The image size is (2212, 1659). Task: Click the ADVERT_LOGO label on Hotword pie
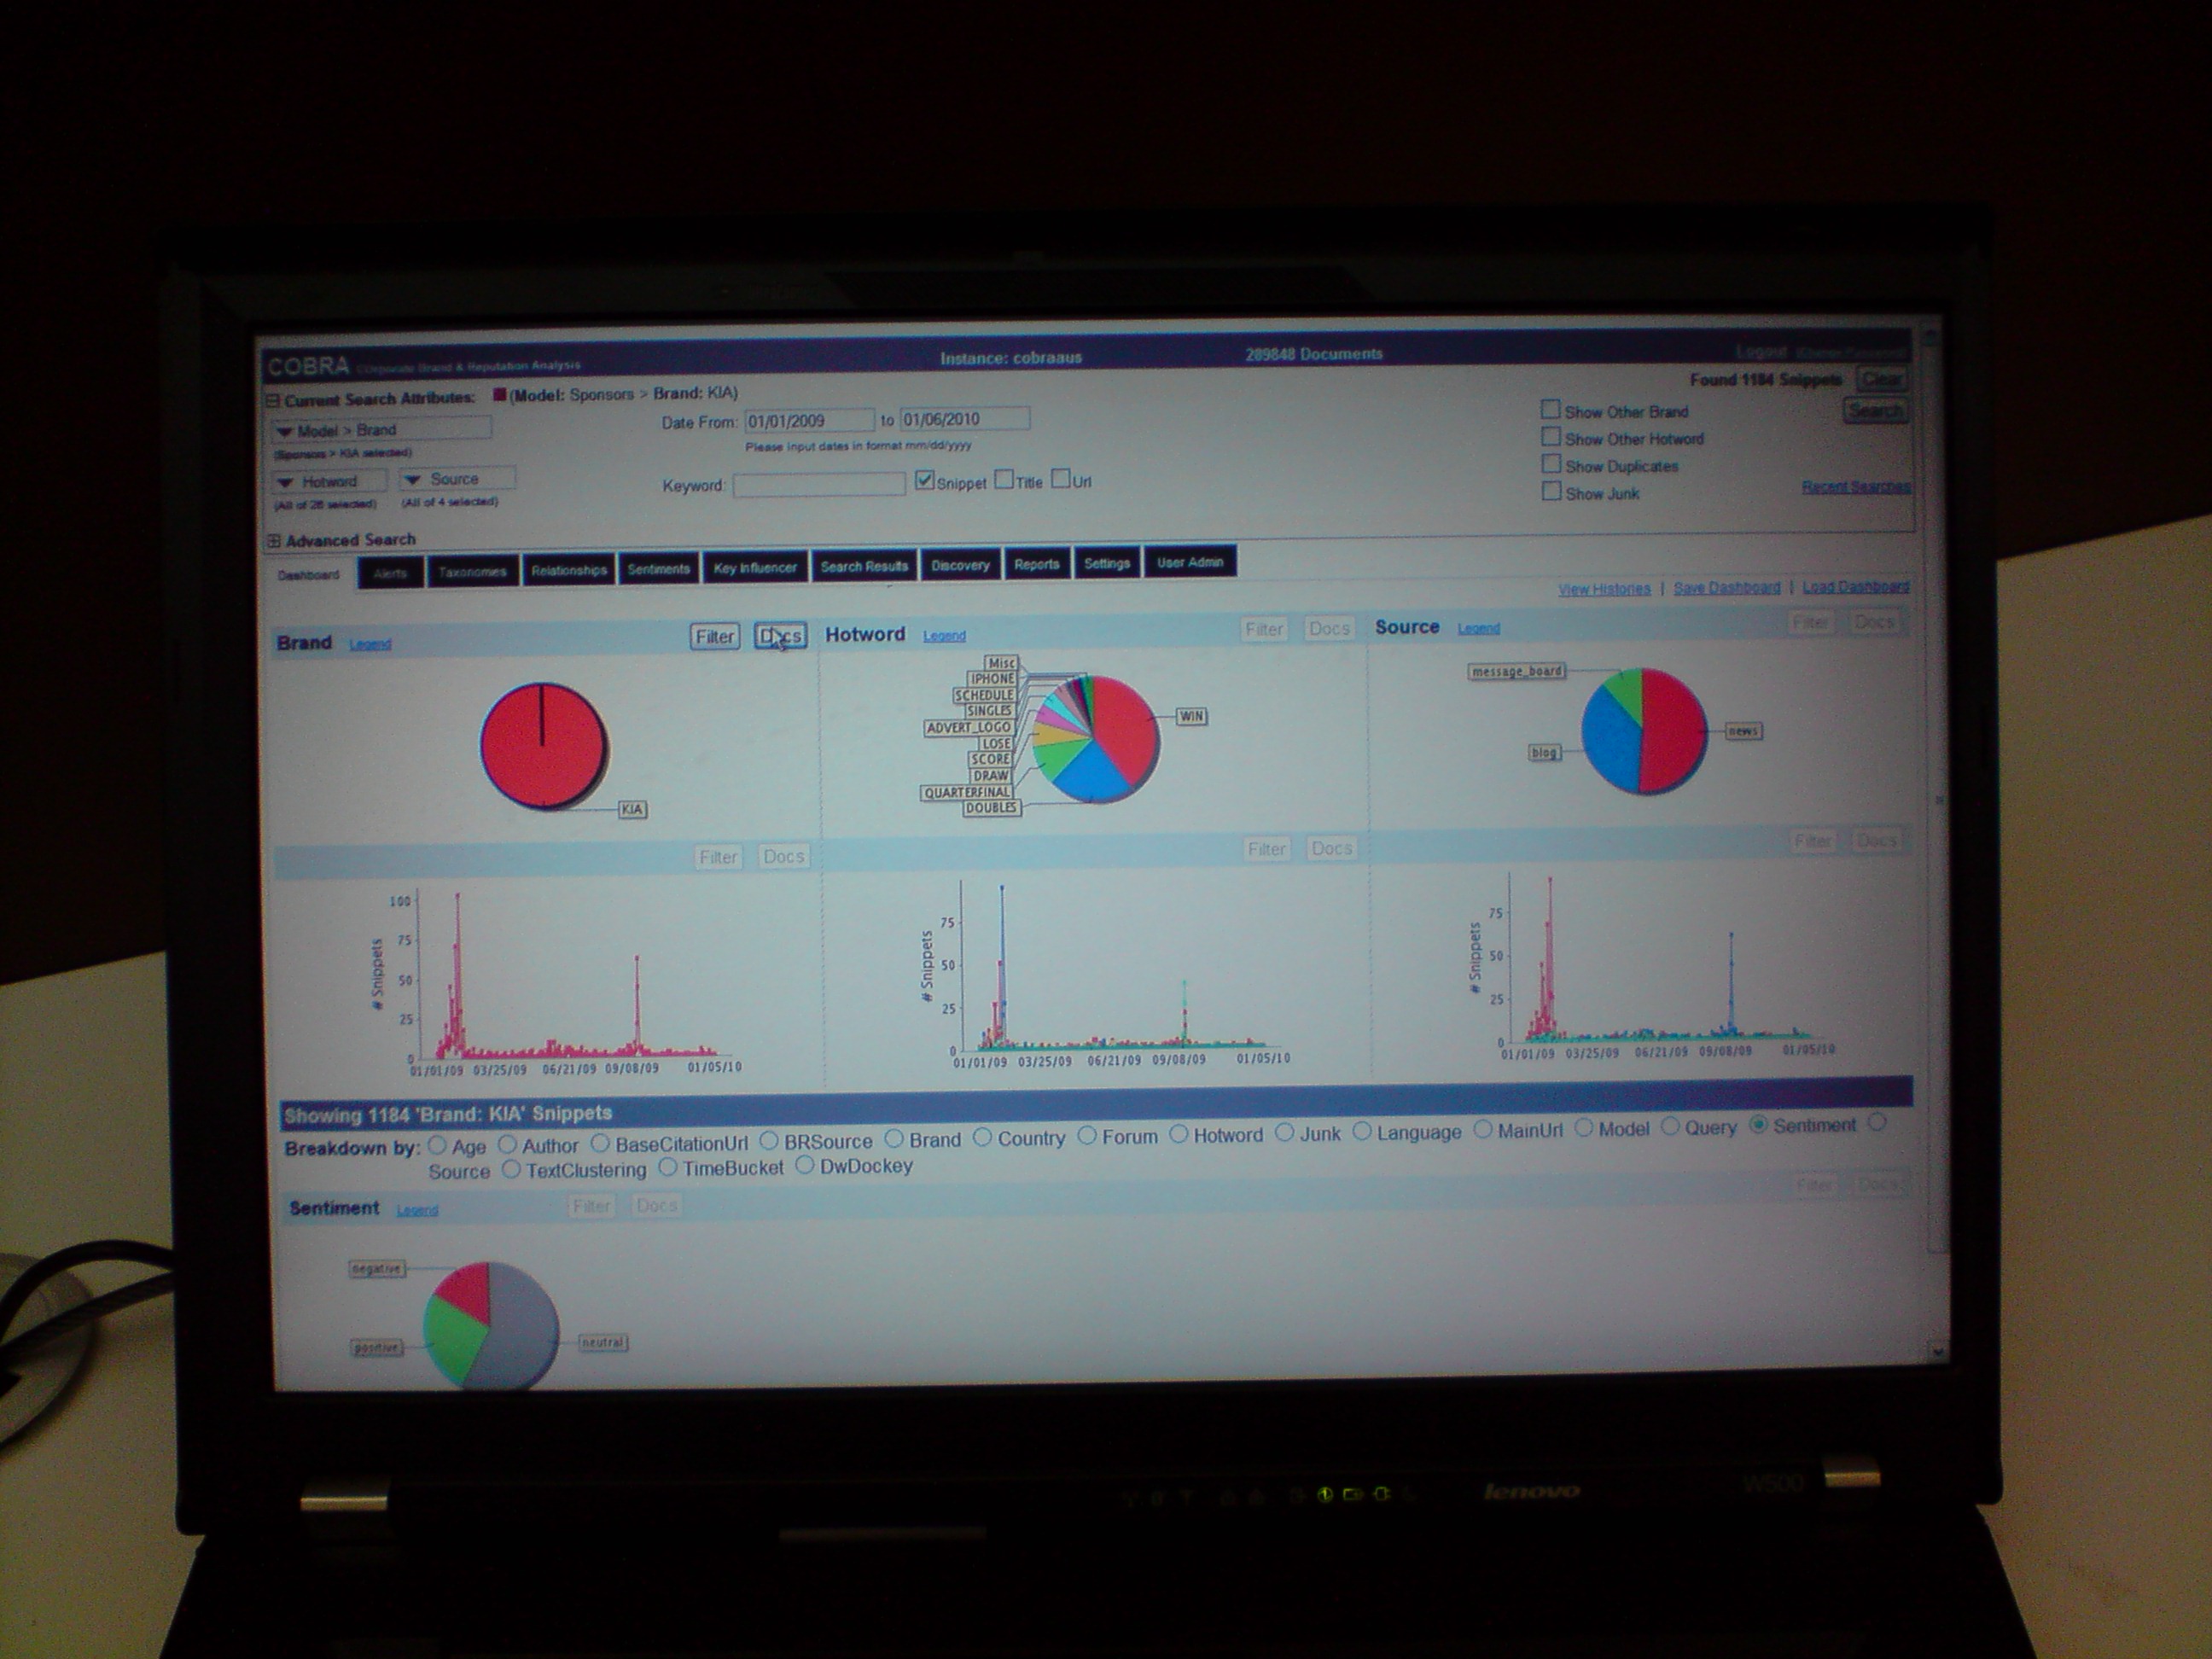point(968,727)
